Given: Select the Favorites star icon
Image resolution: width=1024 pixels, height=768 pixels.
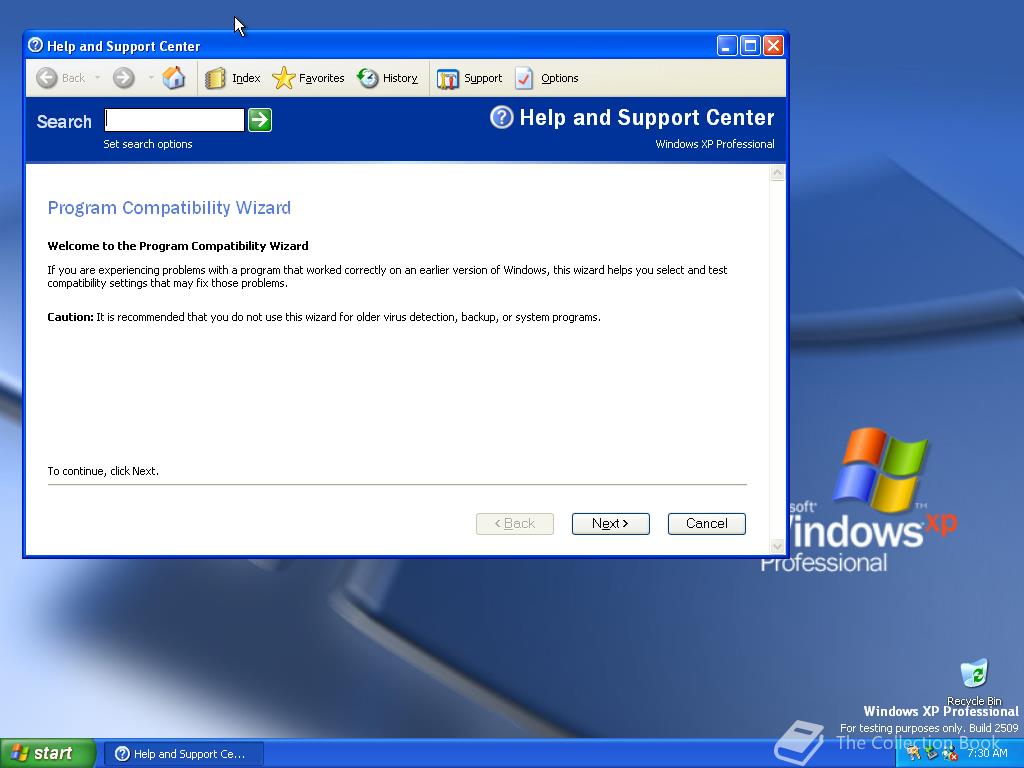Looking at the screenshot, I should pyautogui.click(x=284, y=78).
